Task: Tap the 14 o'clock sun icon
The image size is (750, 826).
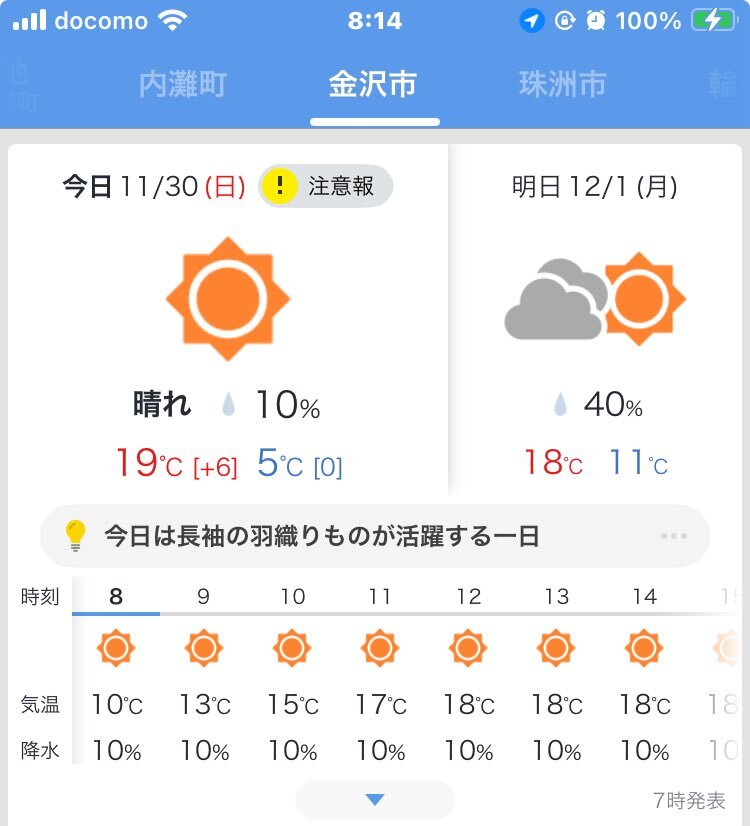Action: point(644,648)
